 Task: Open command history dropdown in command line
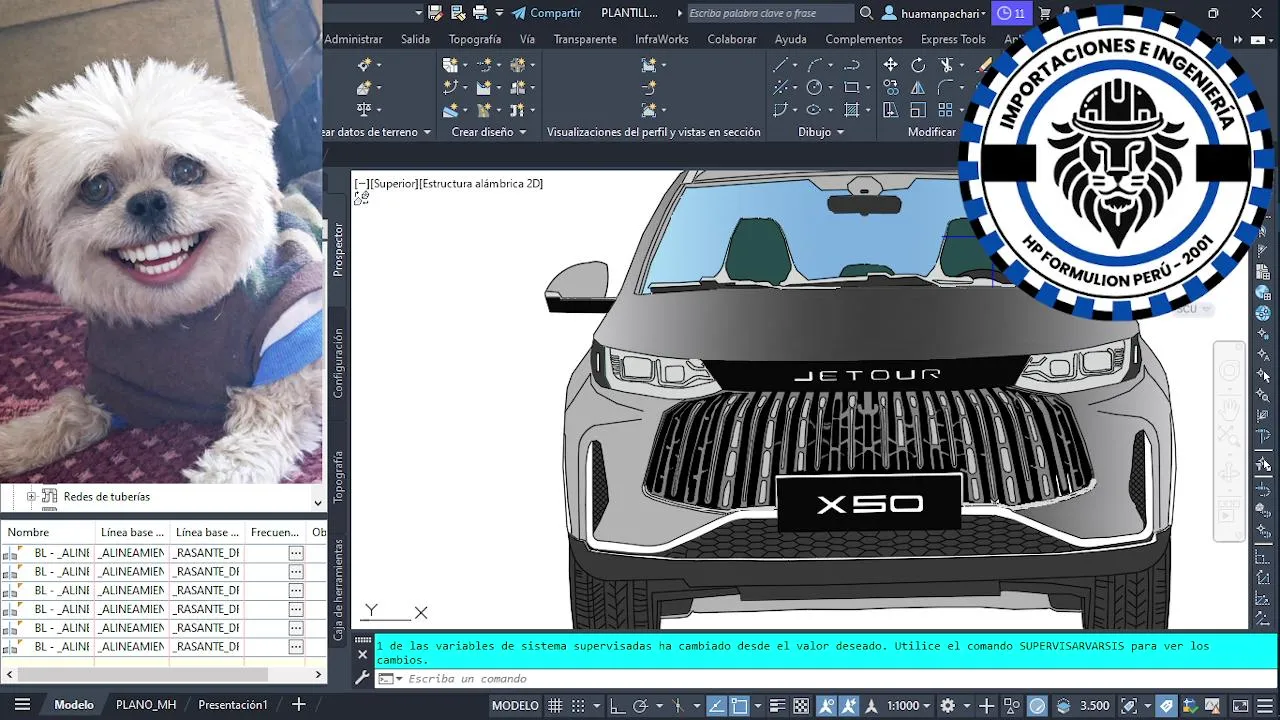[399, 679]
